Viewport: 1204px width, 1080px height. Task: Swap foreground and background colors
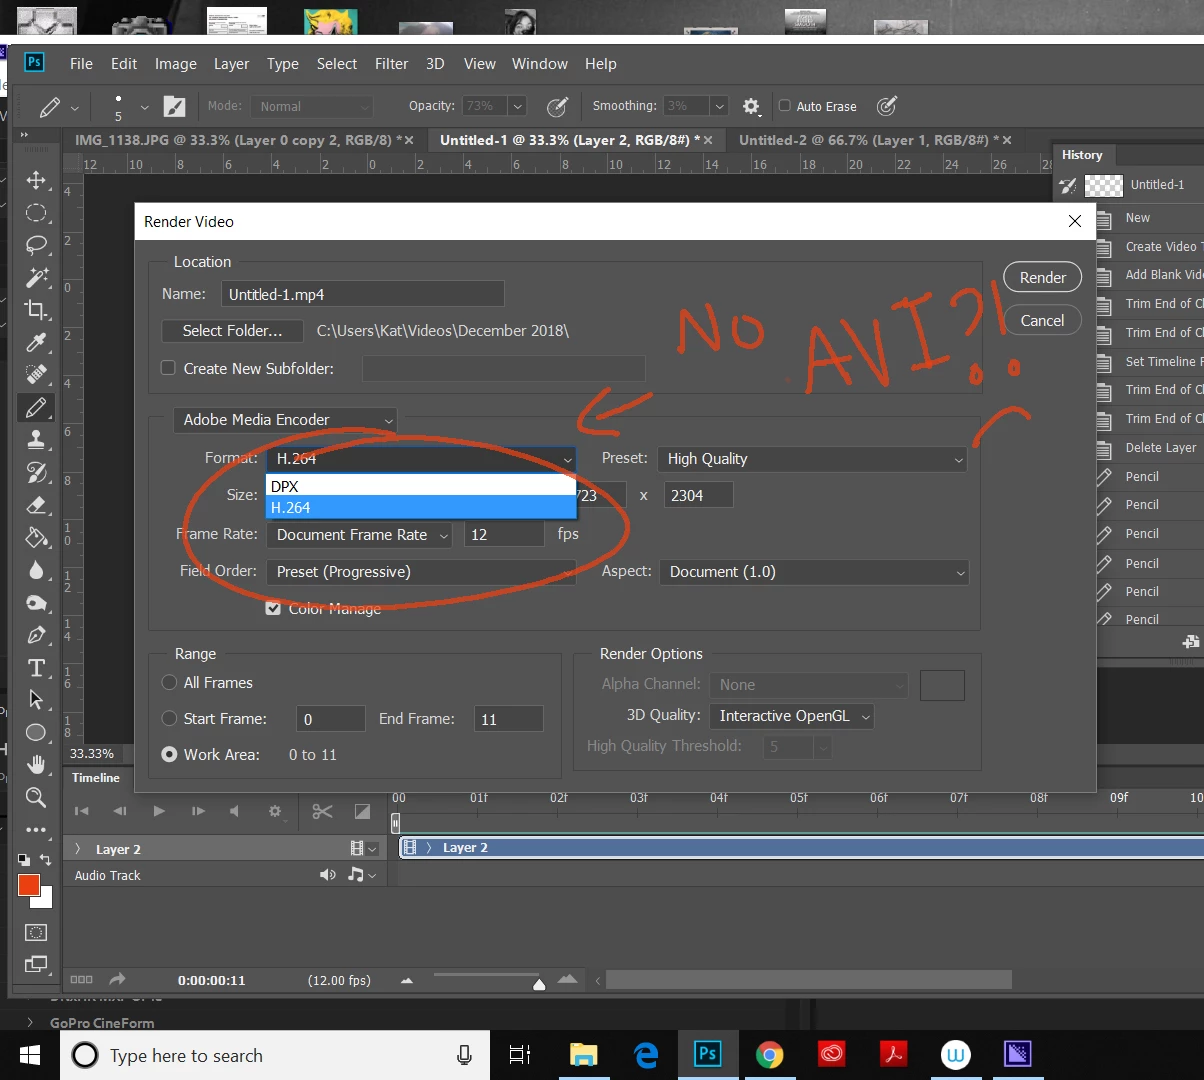(45, 860)
